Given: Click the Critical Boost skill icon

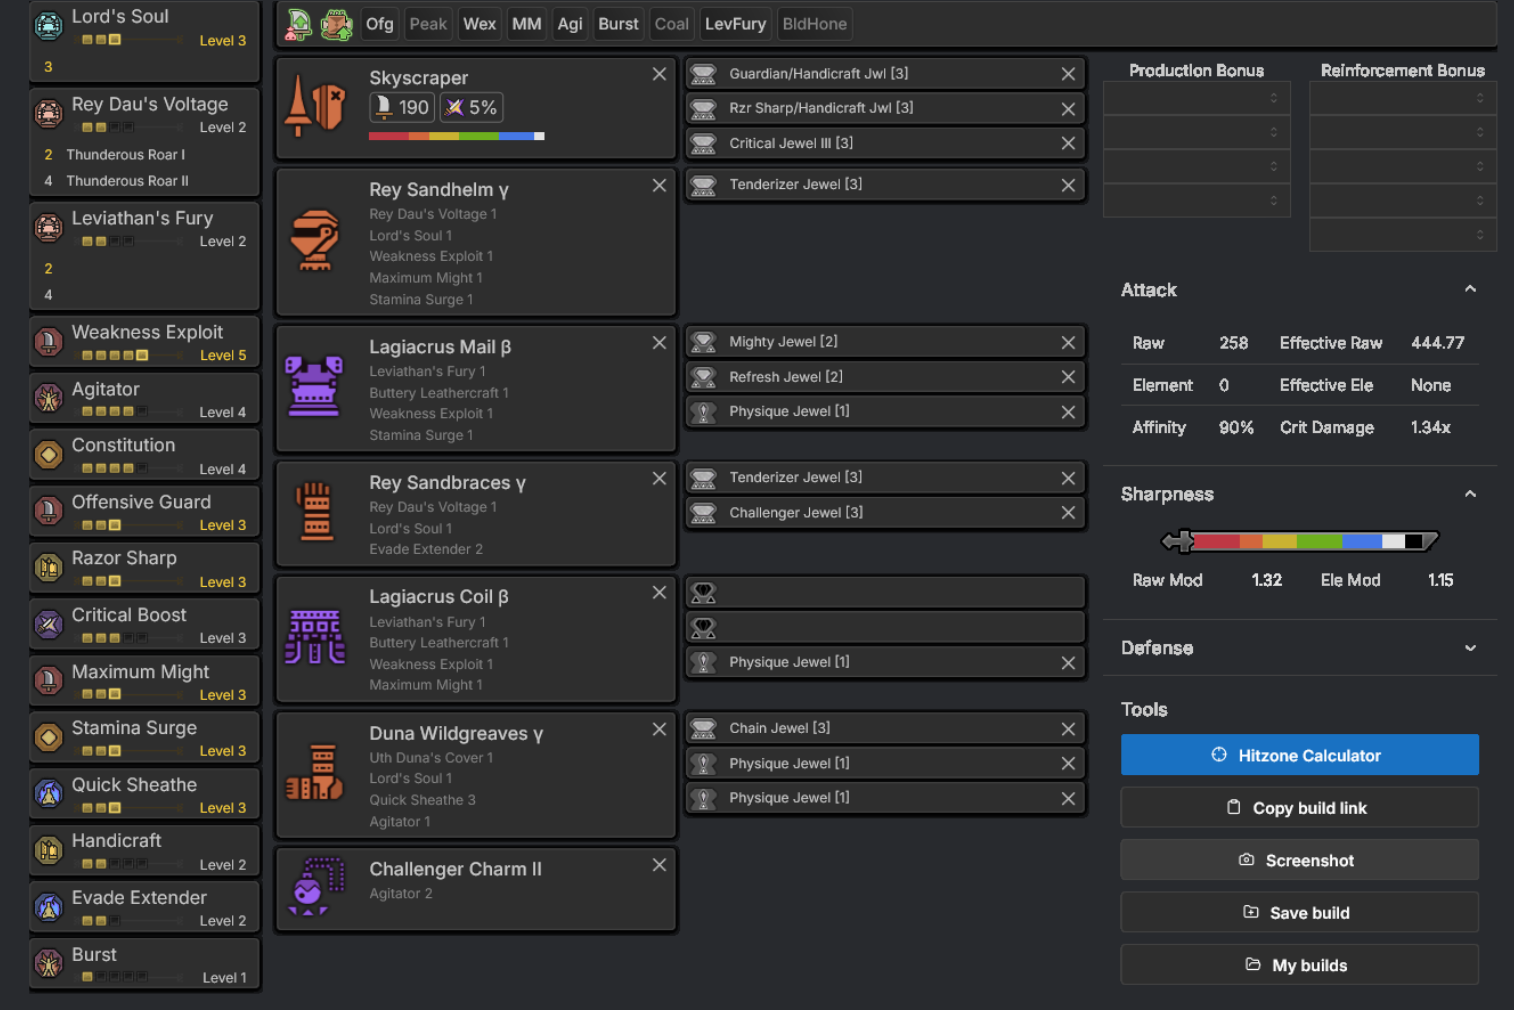Looking at the screenshot, I should (48, 624).
